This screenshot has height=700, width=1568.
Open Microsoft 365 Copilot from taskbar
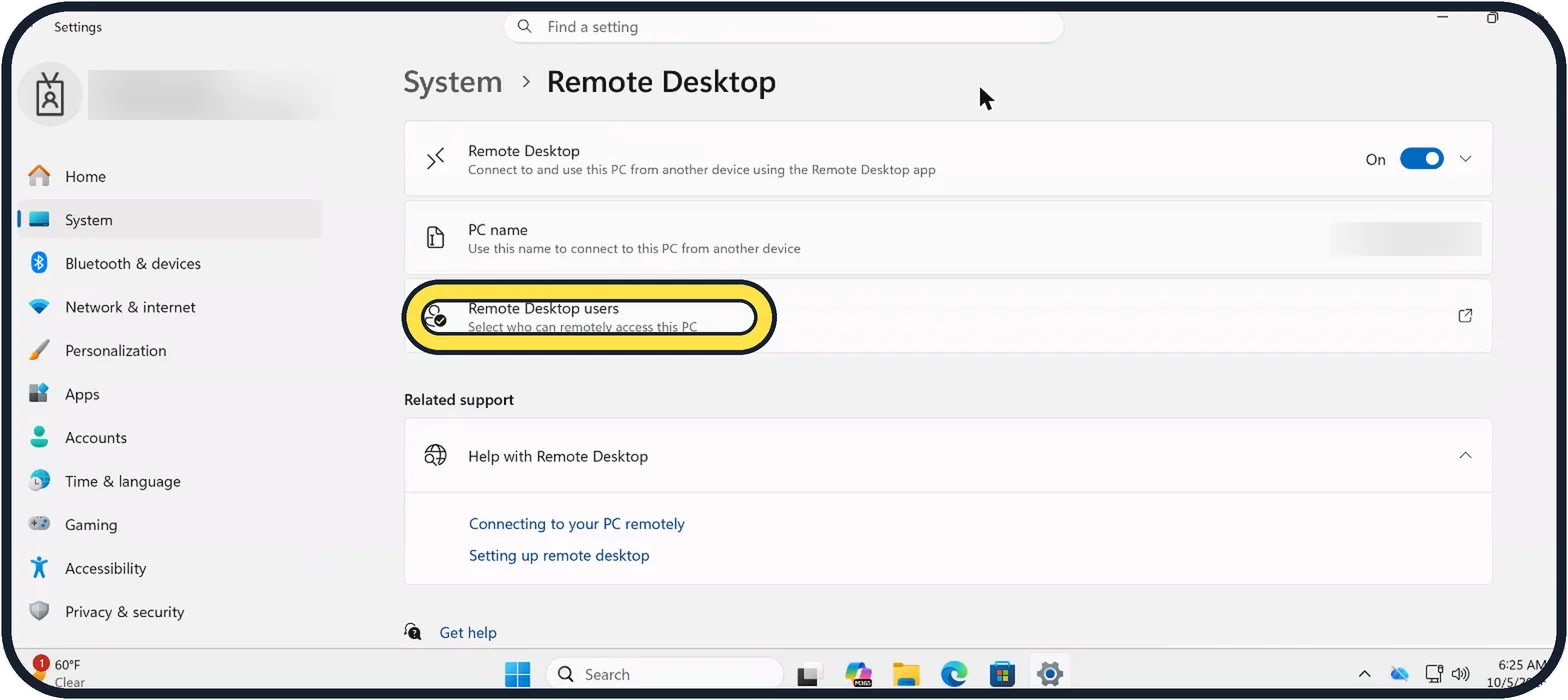click(858, 674)
